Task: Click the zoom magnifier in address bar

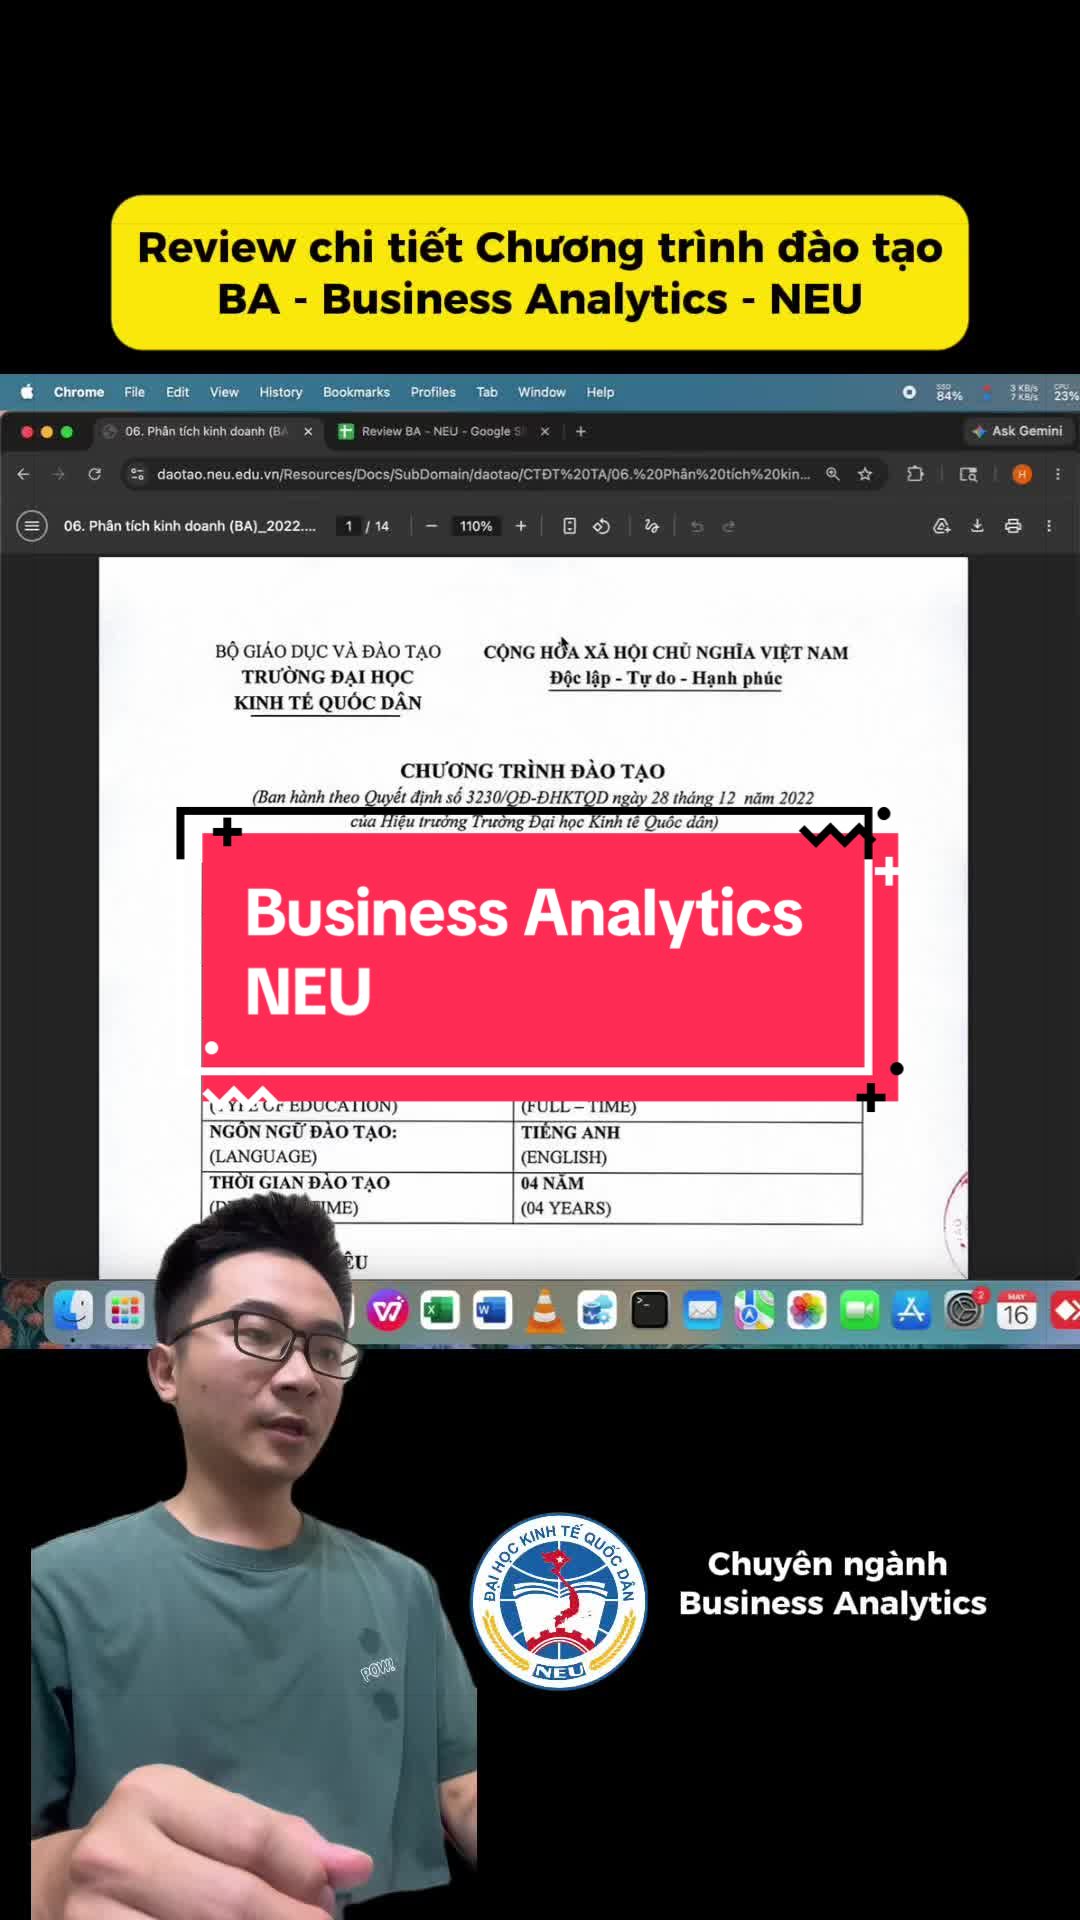Action: click(832, 474)
